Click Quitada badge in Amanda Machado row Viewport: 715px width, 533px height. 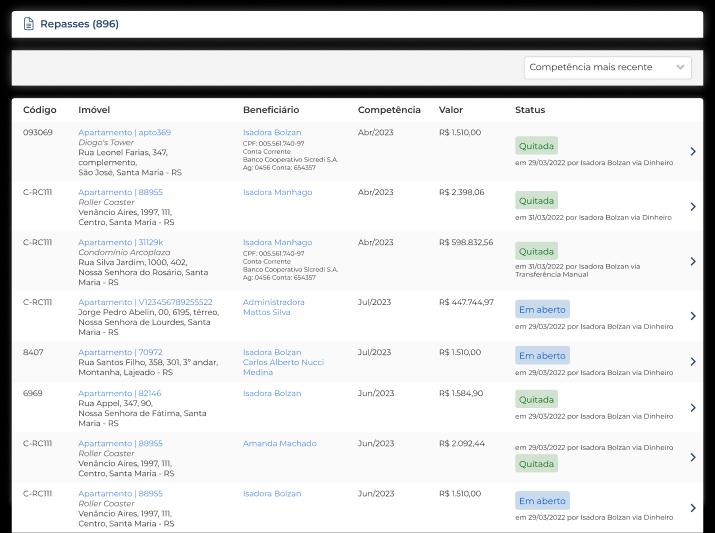pyautogui.click(x=536, y=464)
